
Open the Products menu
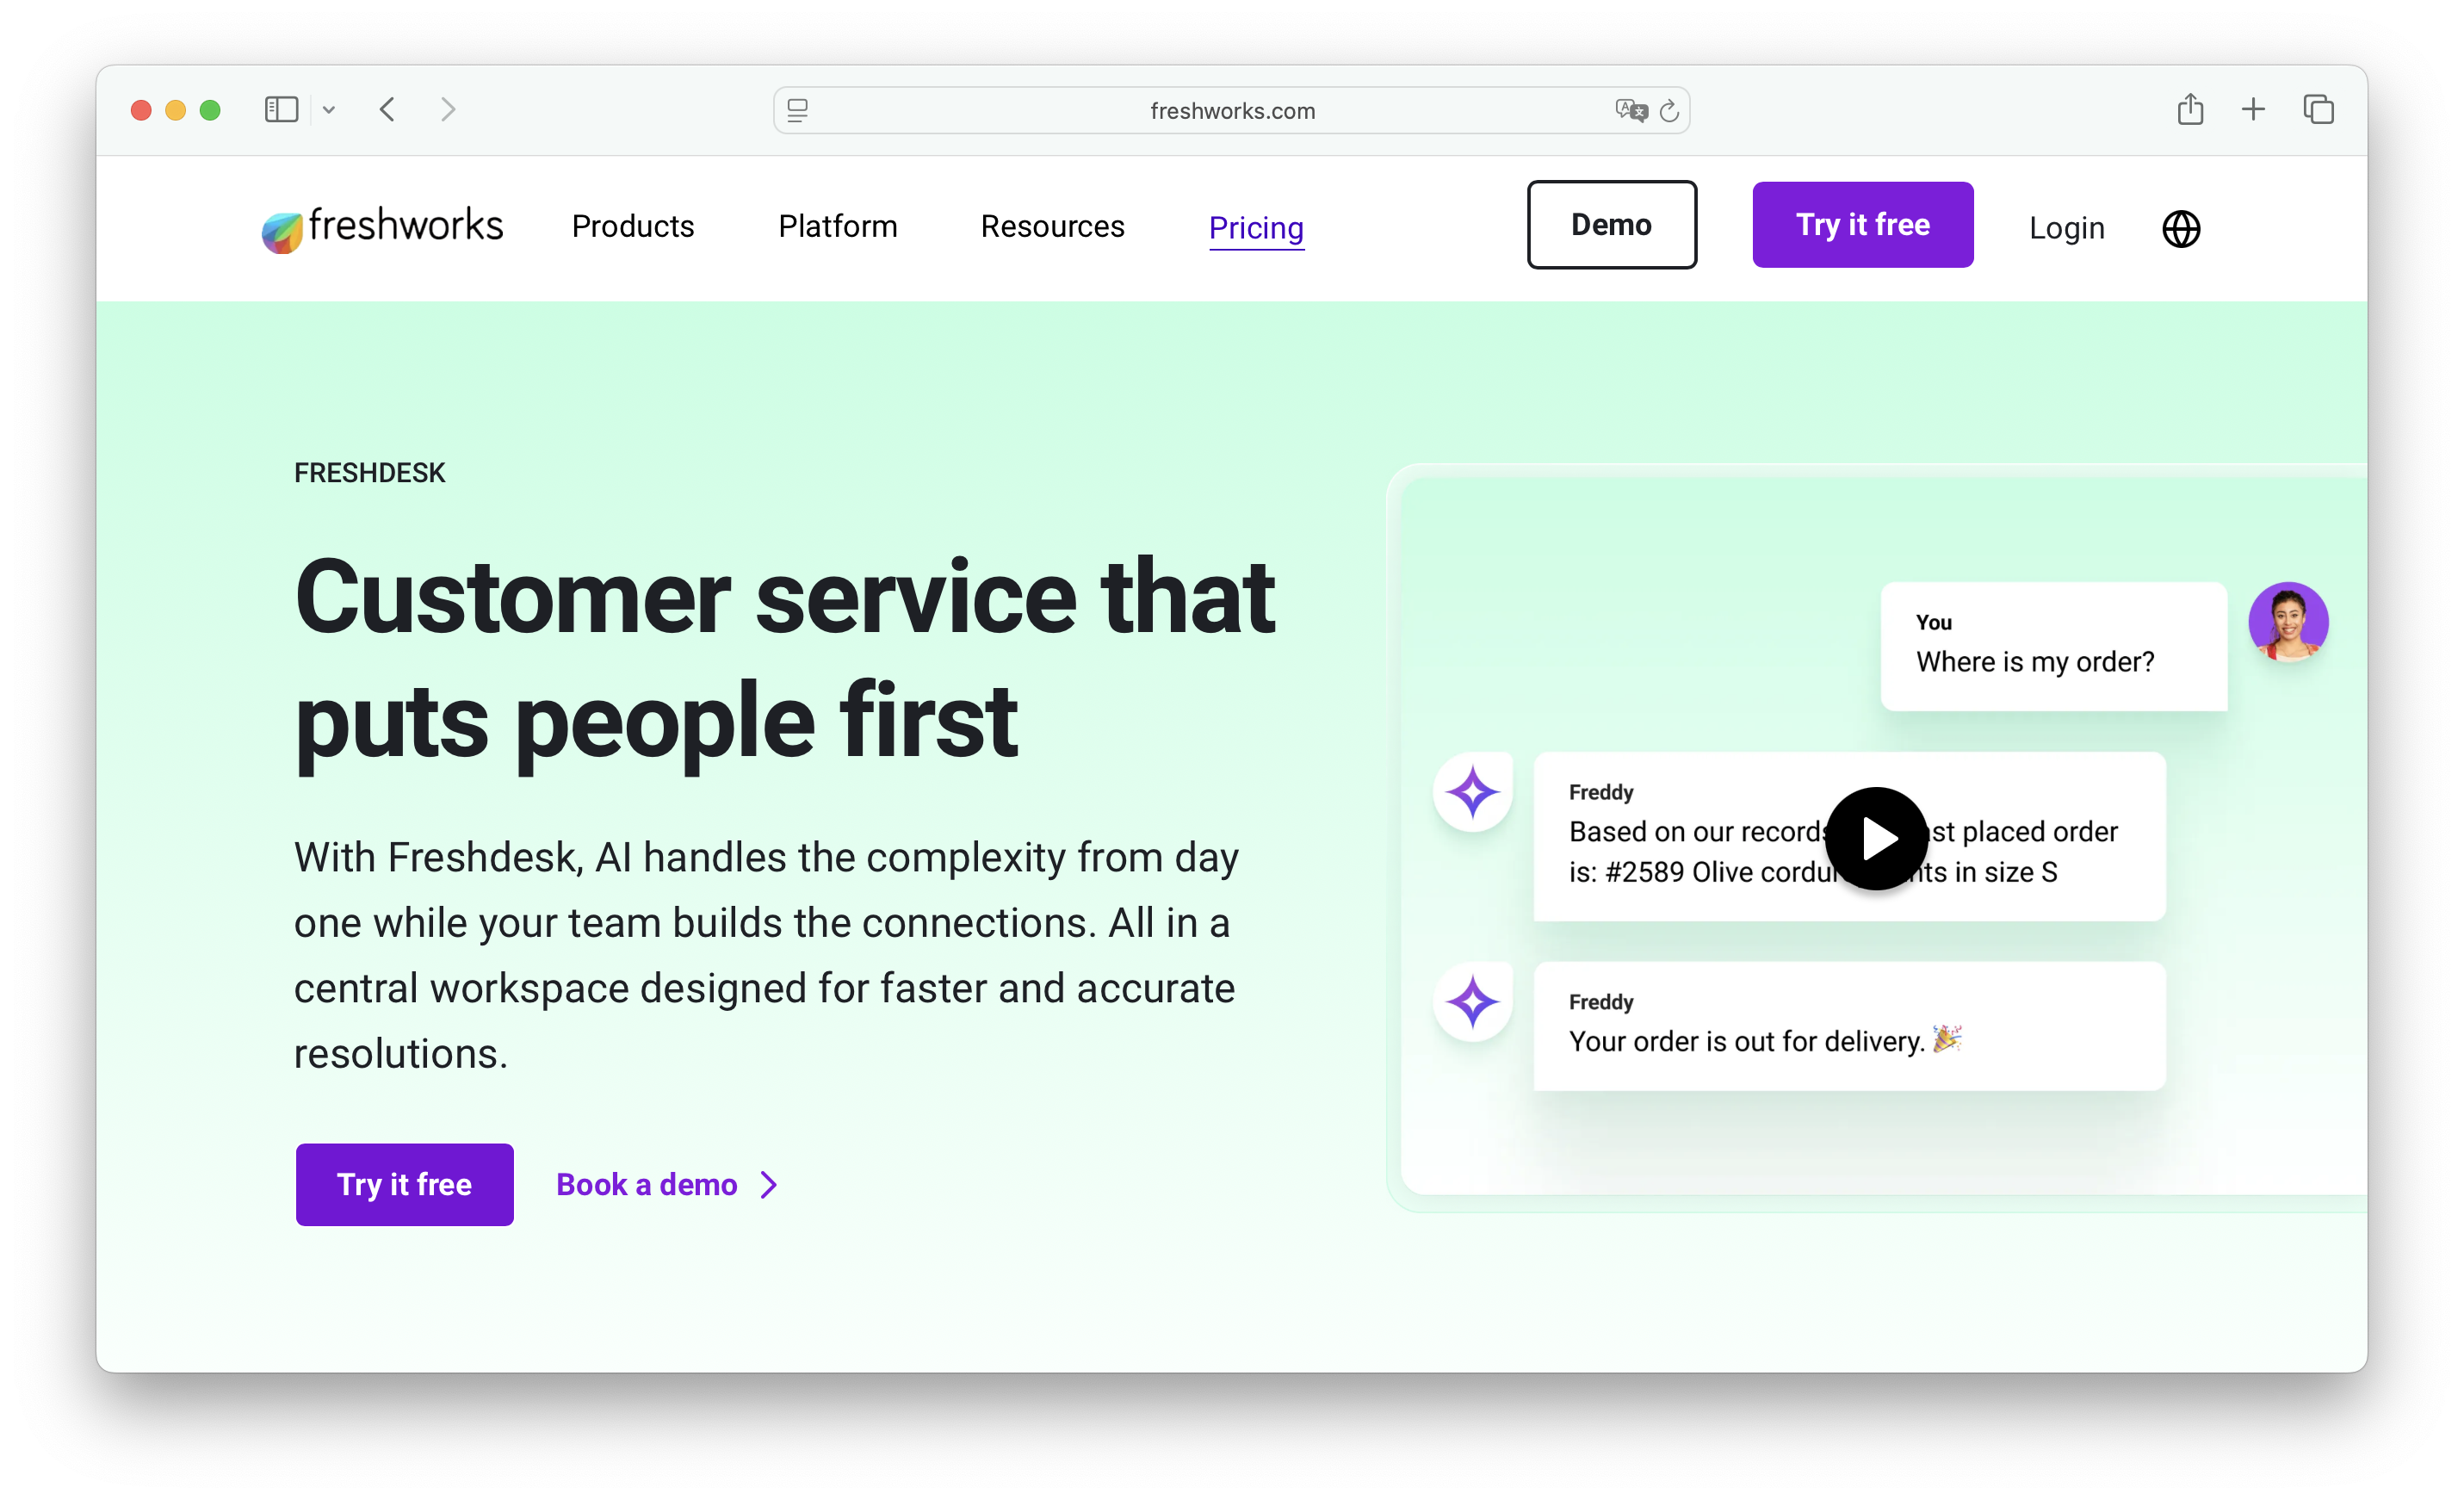[633, 227]
